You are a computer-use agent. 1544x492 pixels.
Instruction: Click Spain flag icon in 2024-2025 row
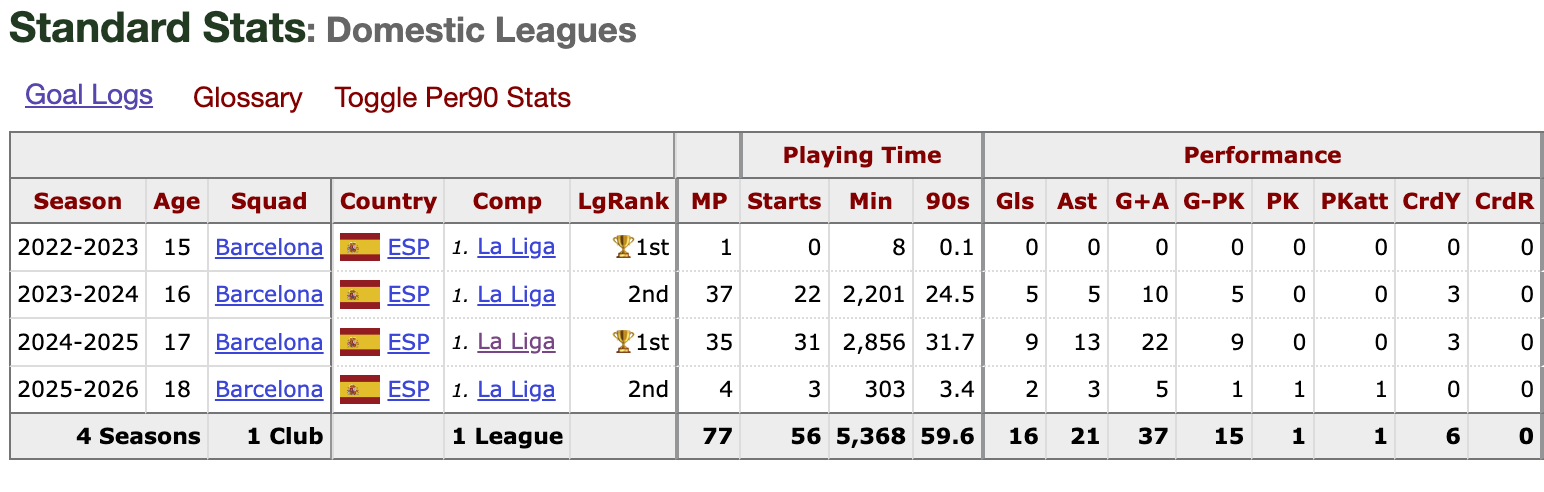point(360,342)
